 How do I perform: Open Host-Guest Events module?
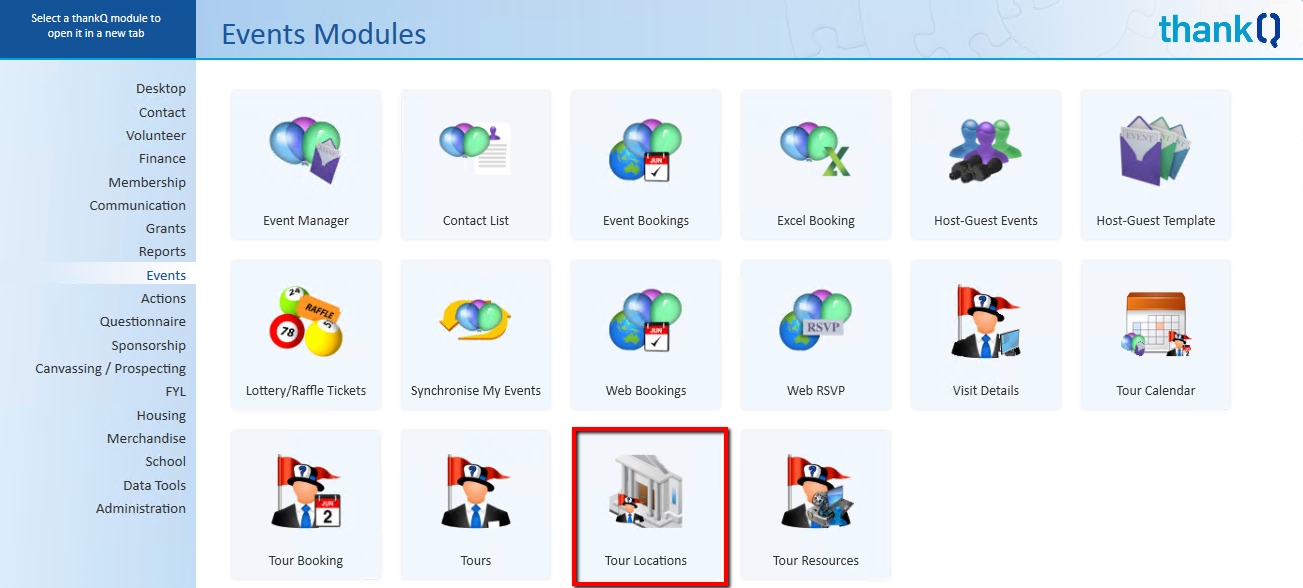point(986,152)
